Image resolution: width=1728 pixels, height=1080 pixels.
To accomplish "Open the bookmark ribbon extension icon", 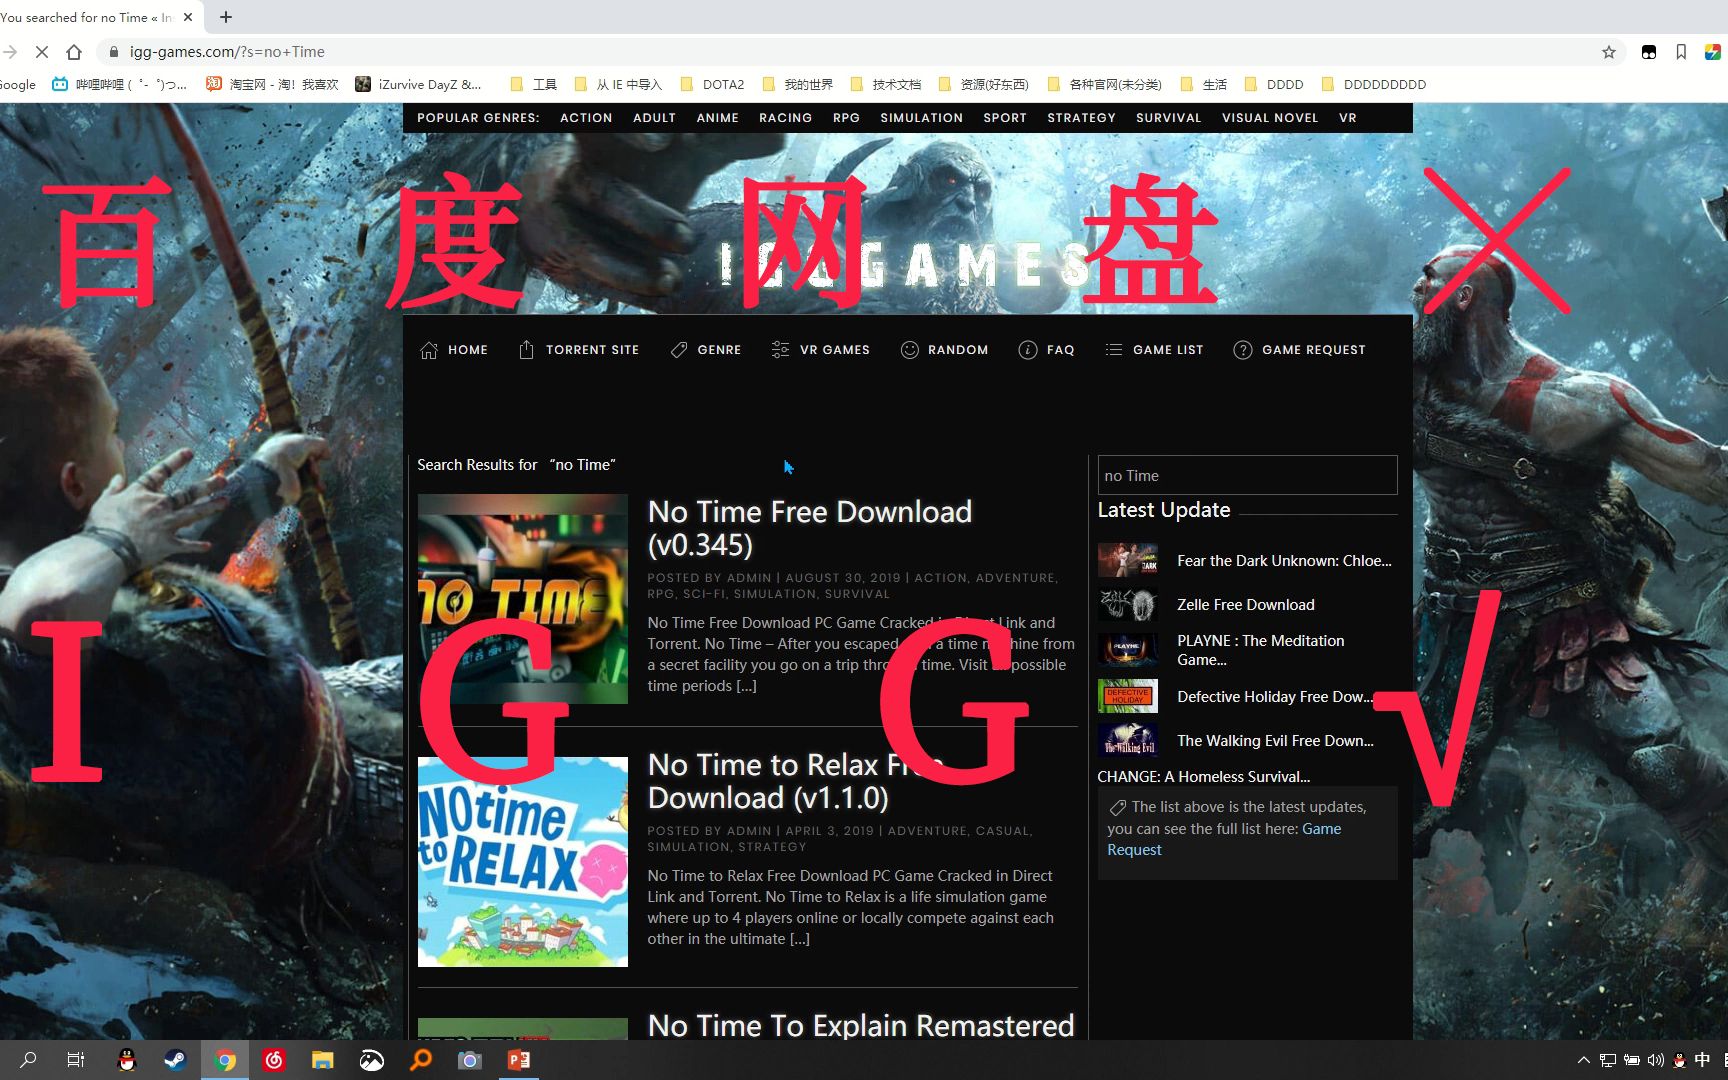I will click(x=1681, y=52).
